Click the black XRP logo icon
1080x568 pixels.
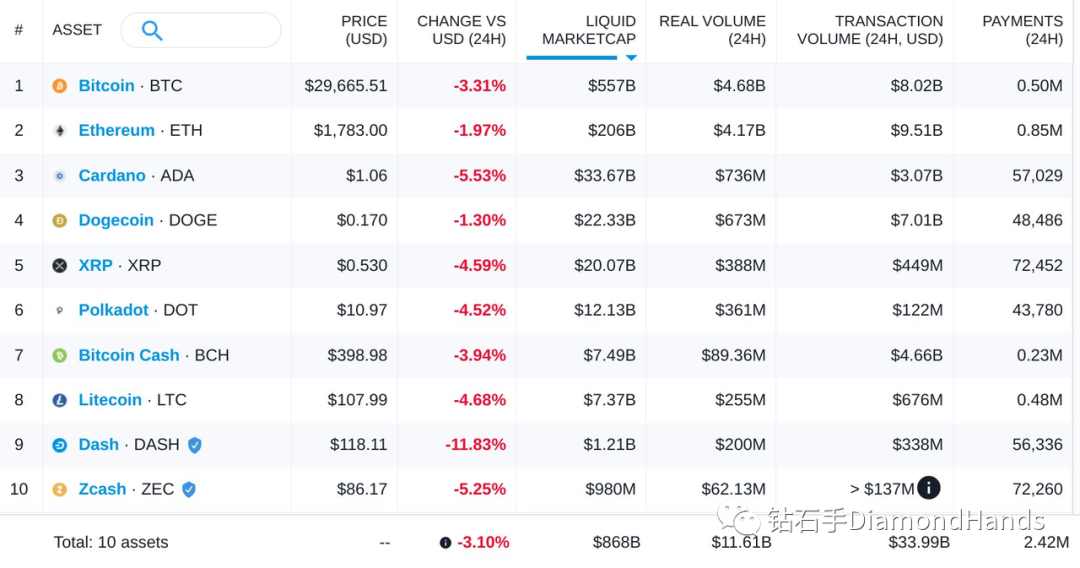click(60, 266)
